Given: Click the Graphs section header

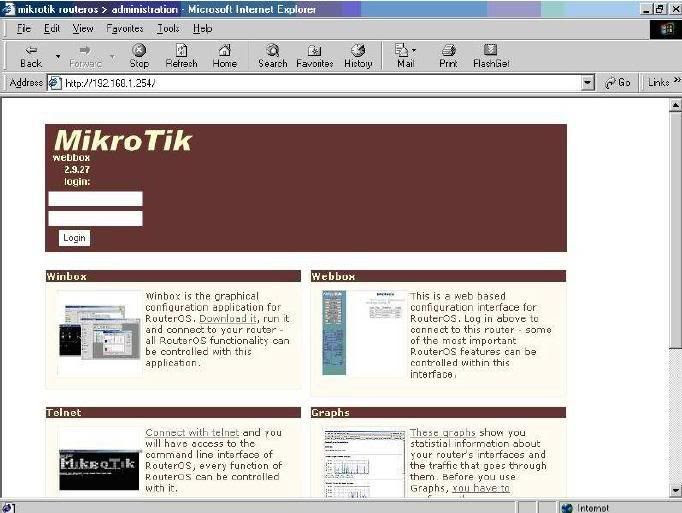Looking at the screenshot, I should (438, 412).
